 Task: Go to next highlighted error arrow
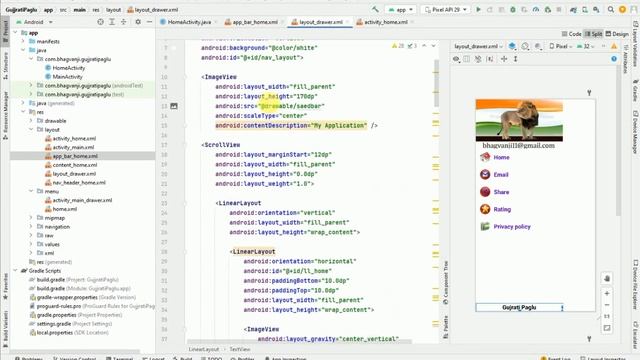point(433,46)
